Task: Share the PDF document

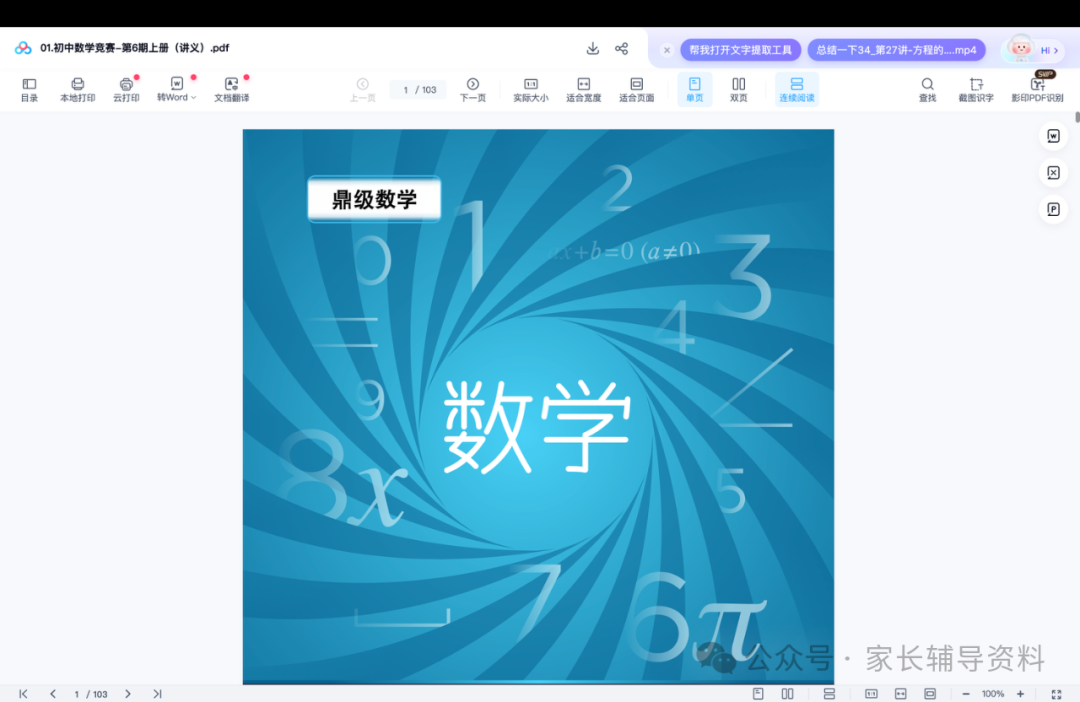Action: (x=621, y=48)
